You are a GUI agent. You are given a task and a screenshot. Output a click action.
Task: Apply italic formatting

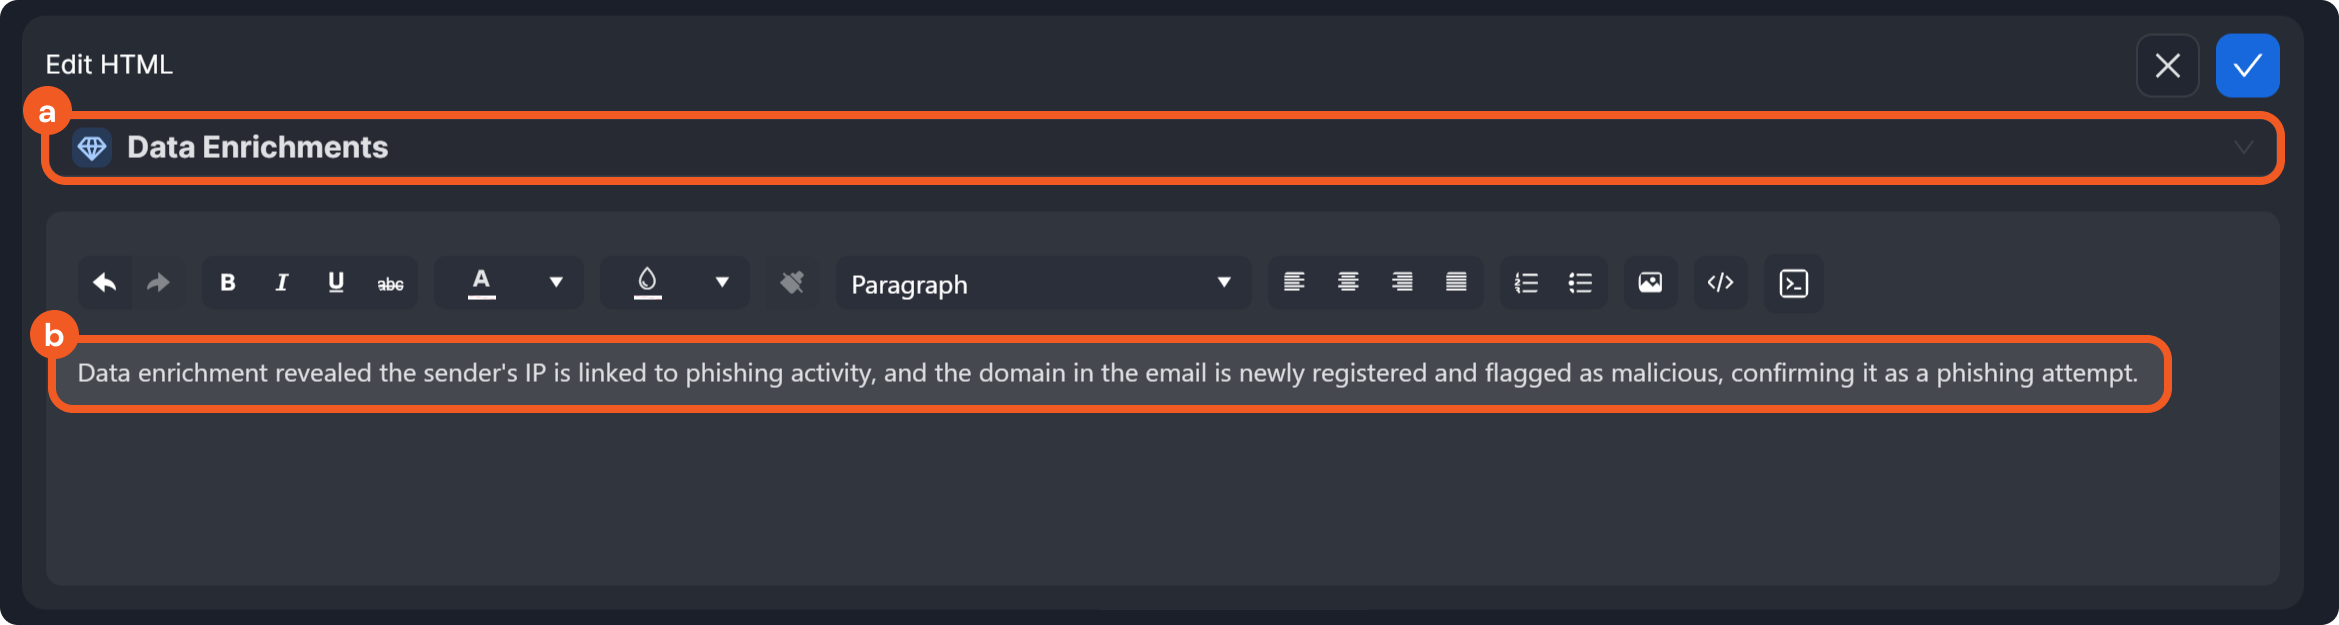point(281,283)
